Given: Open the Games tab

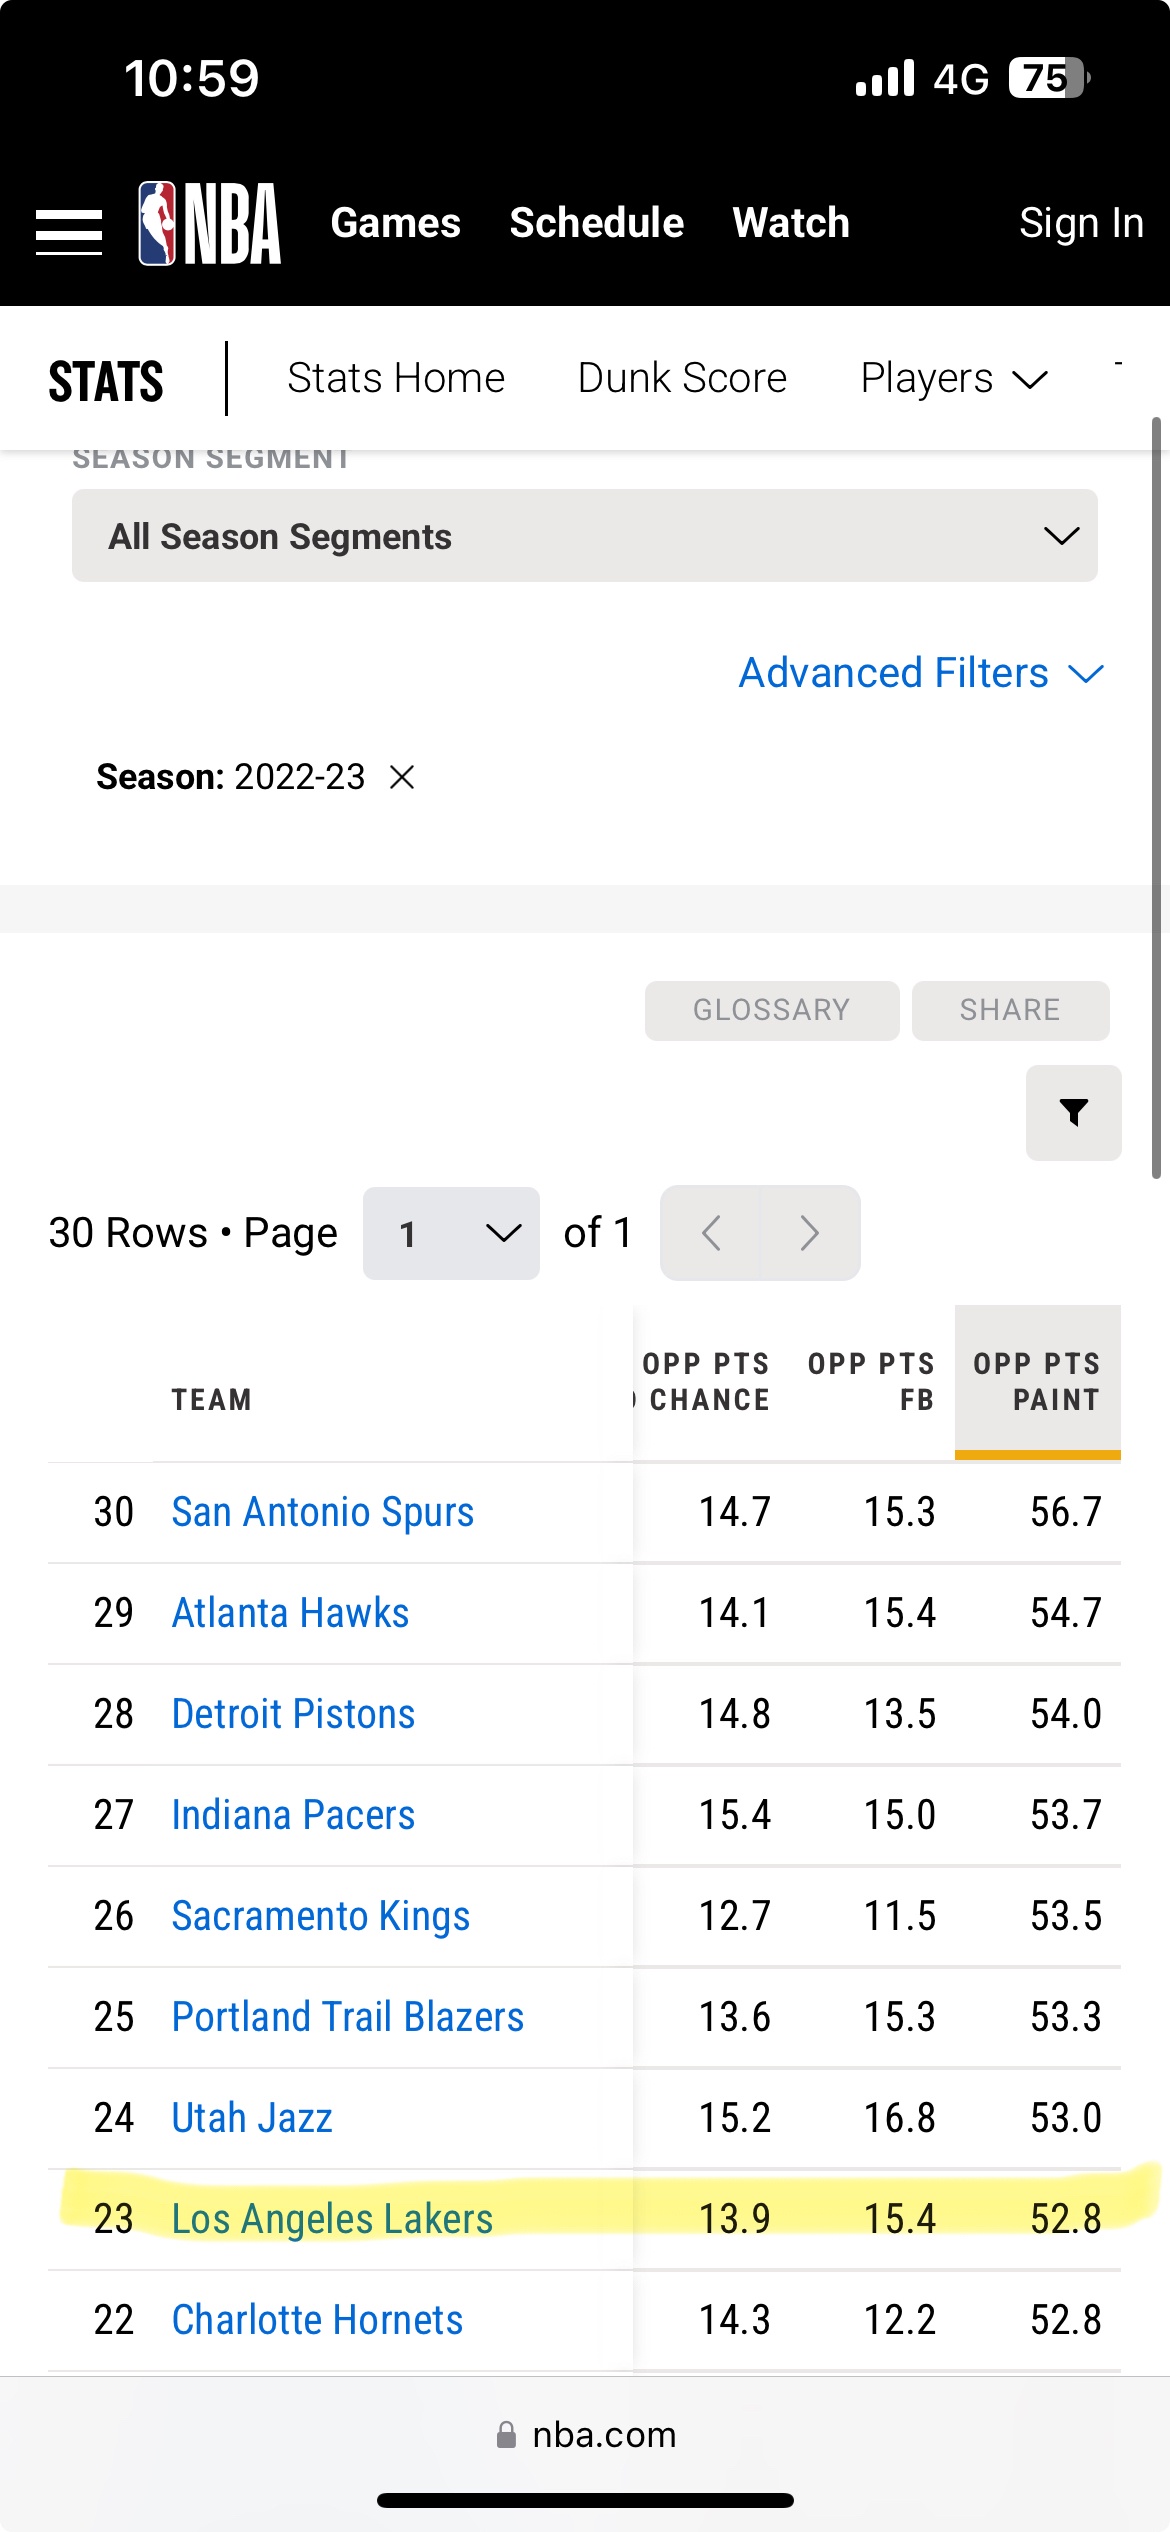Looking at the screenshot, I should pyautogui.click(x=395, y=223).
